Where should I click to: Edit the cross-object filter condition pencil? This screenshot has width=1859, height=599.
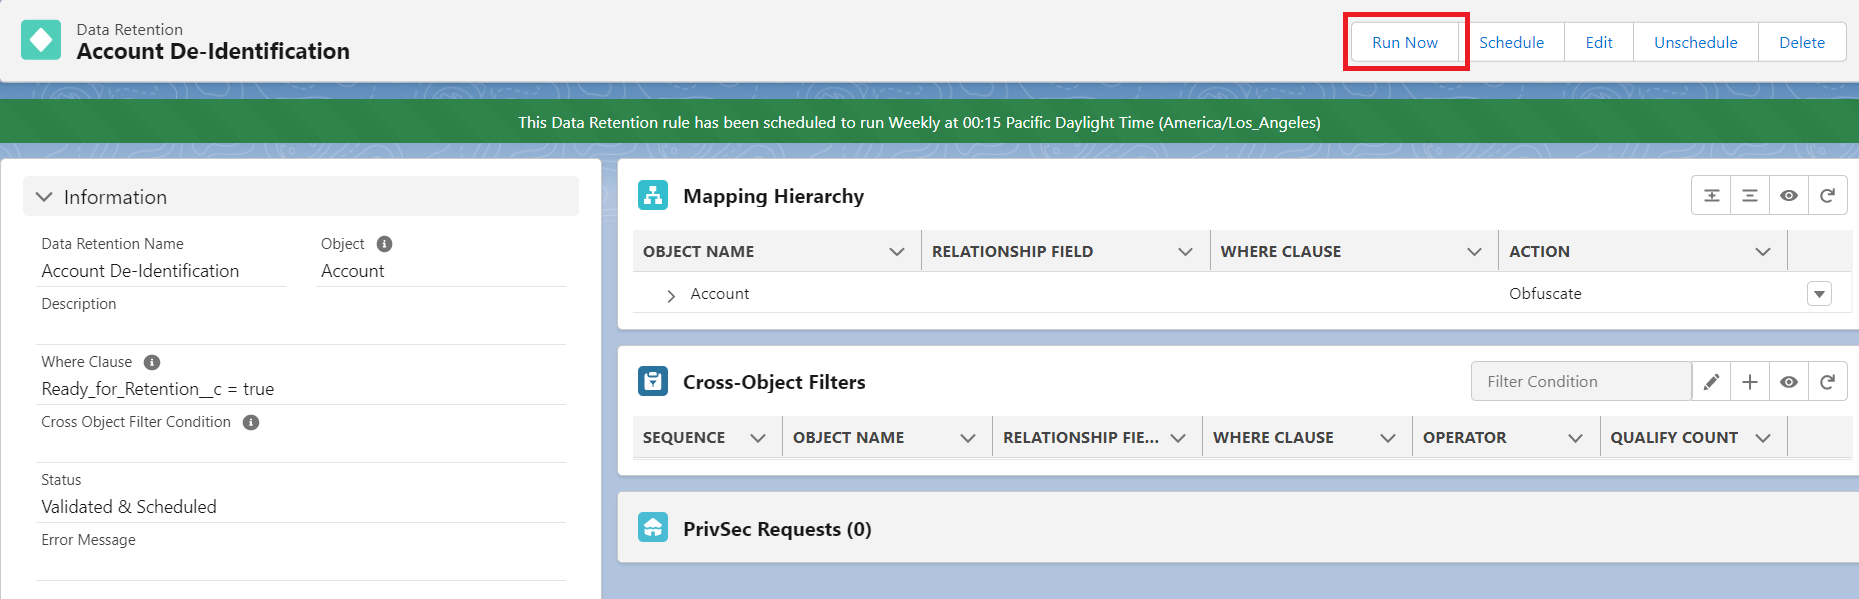(1711, 382)
